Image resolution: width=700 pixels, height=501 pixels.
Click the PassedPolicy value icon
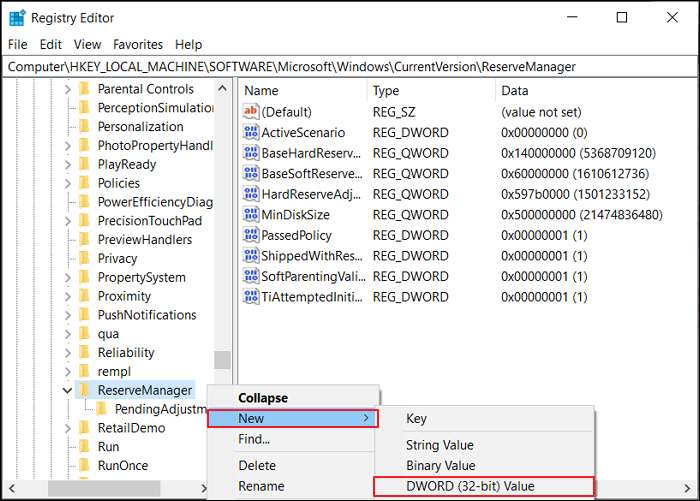251,236
